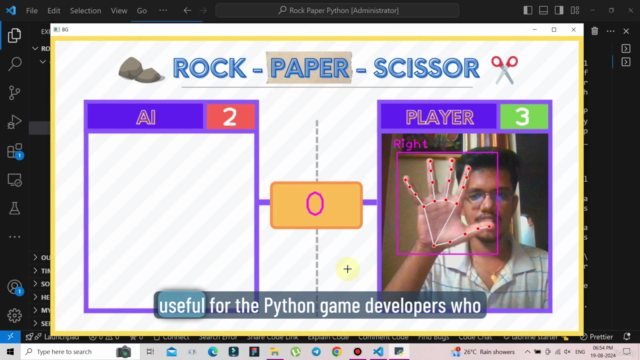640x360 pixels.
Task: Open the Manage gear settings
Action: click(14, 315)
